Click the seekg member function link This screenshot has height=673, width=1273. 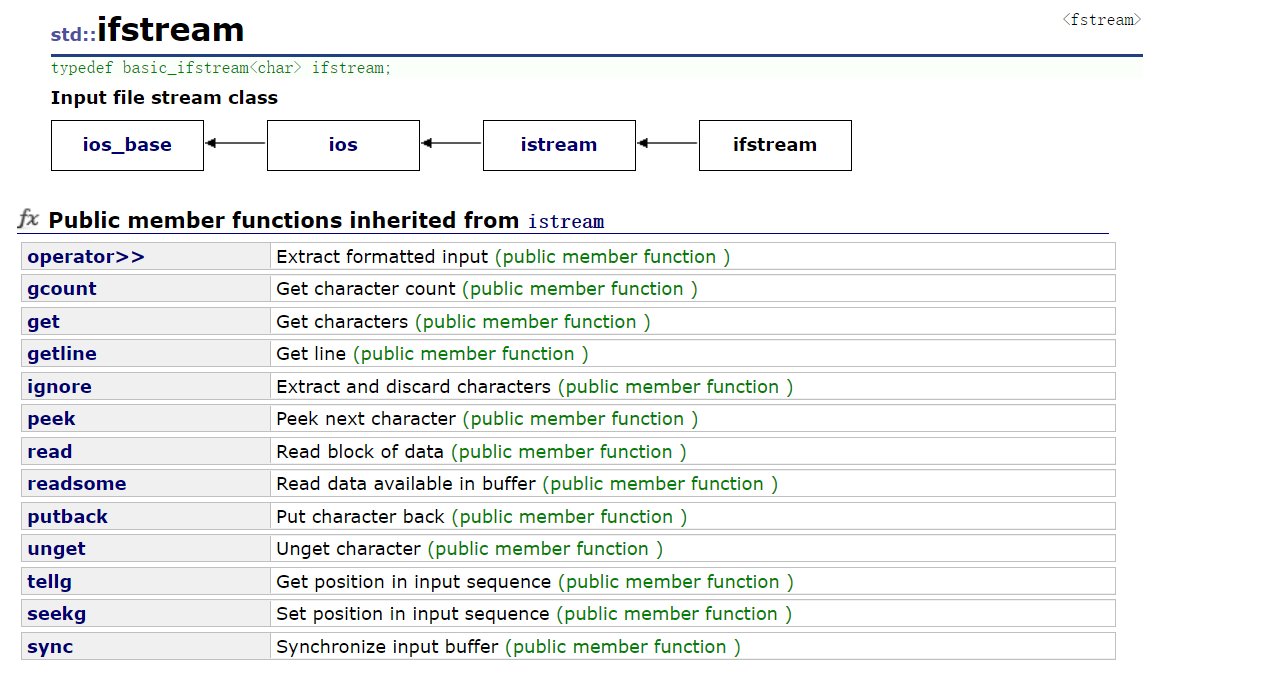point(56,613)
